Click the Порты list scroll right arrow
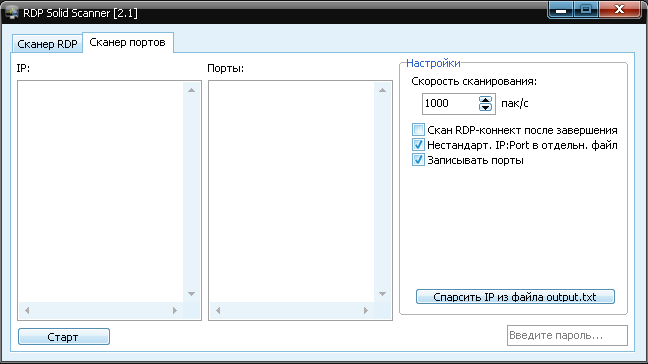Viewport: 648px width, 364px height. (x=366, y=310)
